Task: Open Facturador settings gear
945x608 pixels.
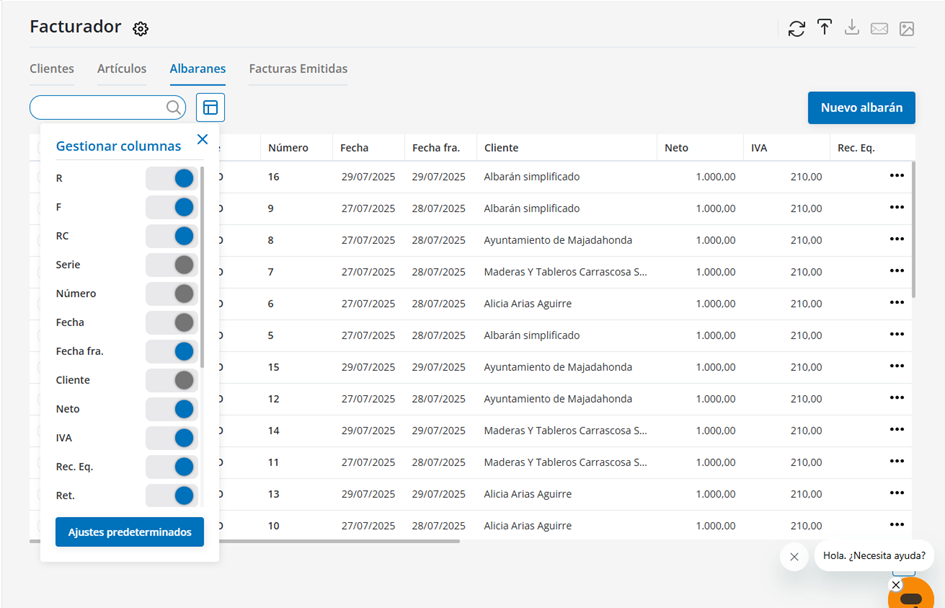Action: [140, 28]
